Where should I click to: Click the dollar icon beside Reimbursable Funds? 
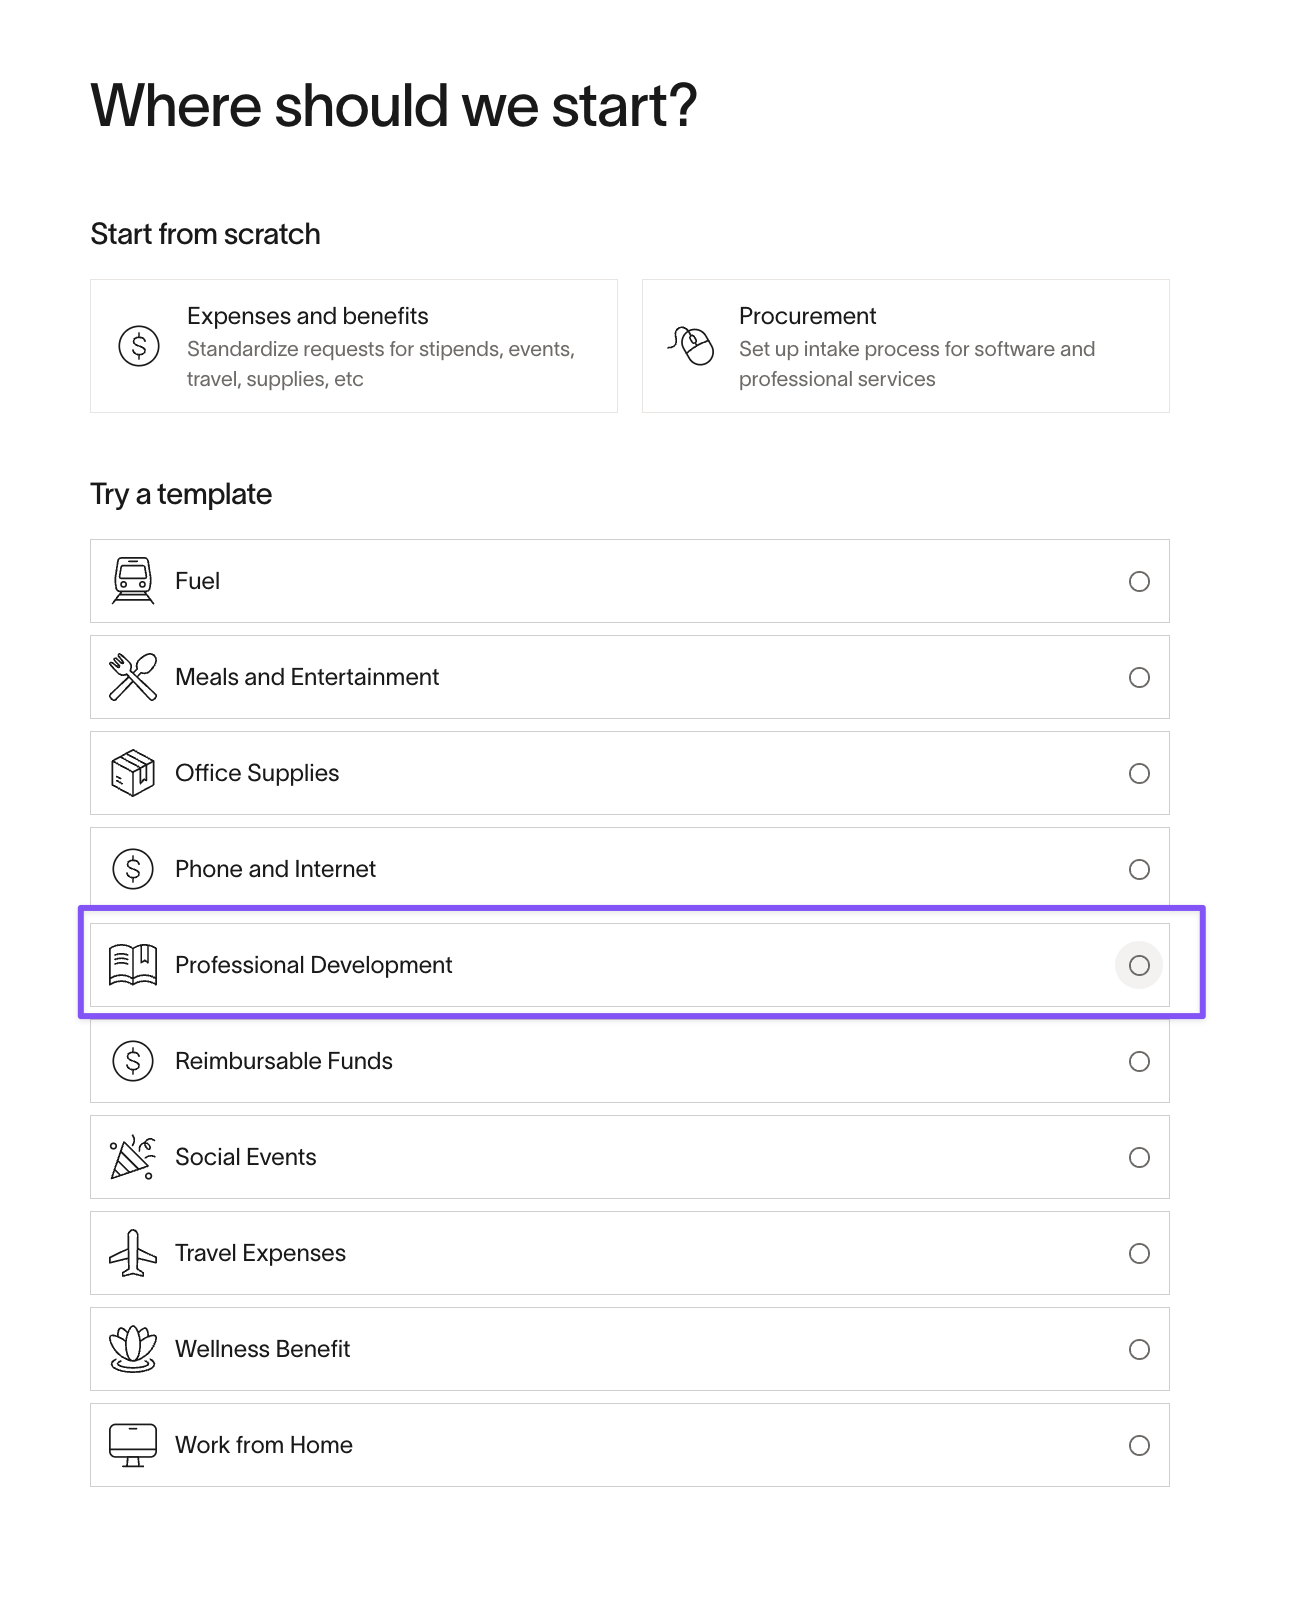pos(133,1061)
